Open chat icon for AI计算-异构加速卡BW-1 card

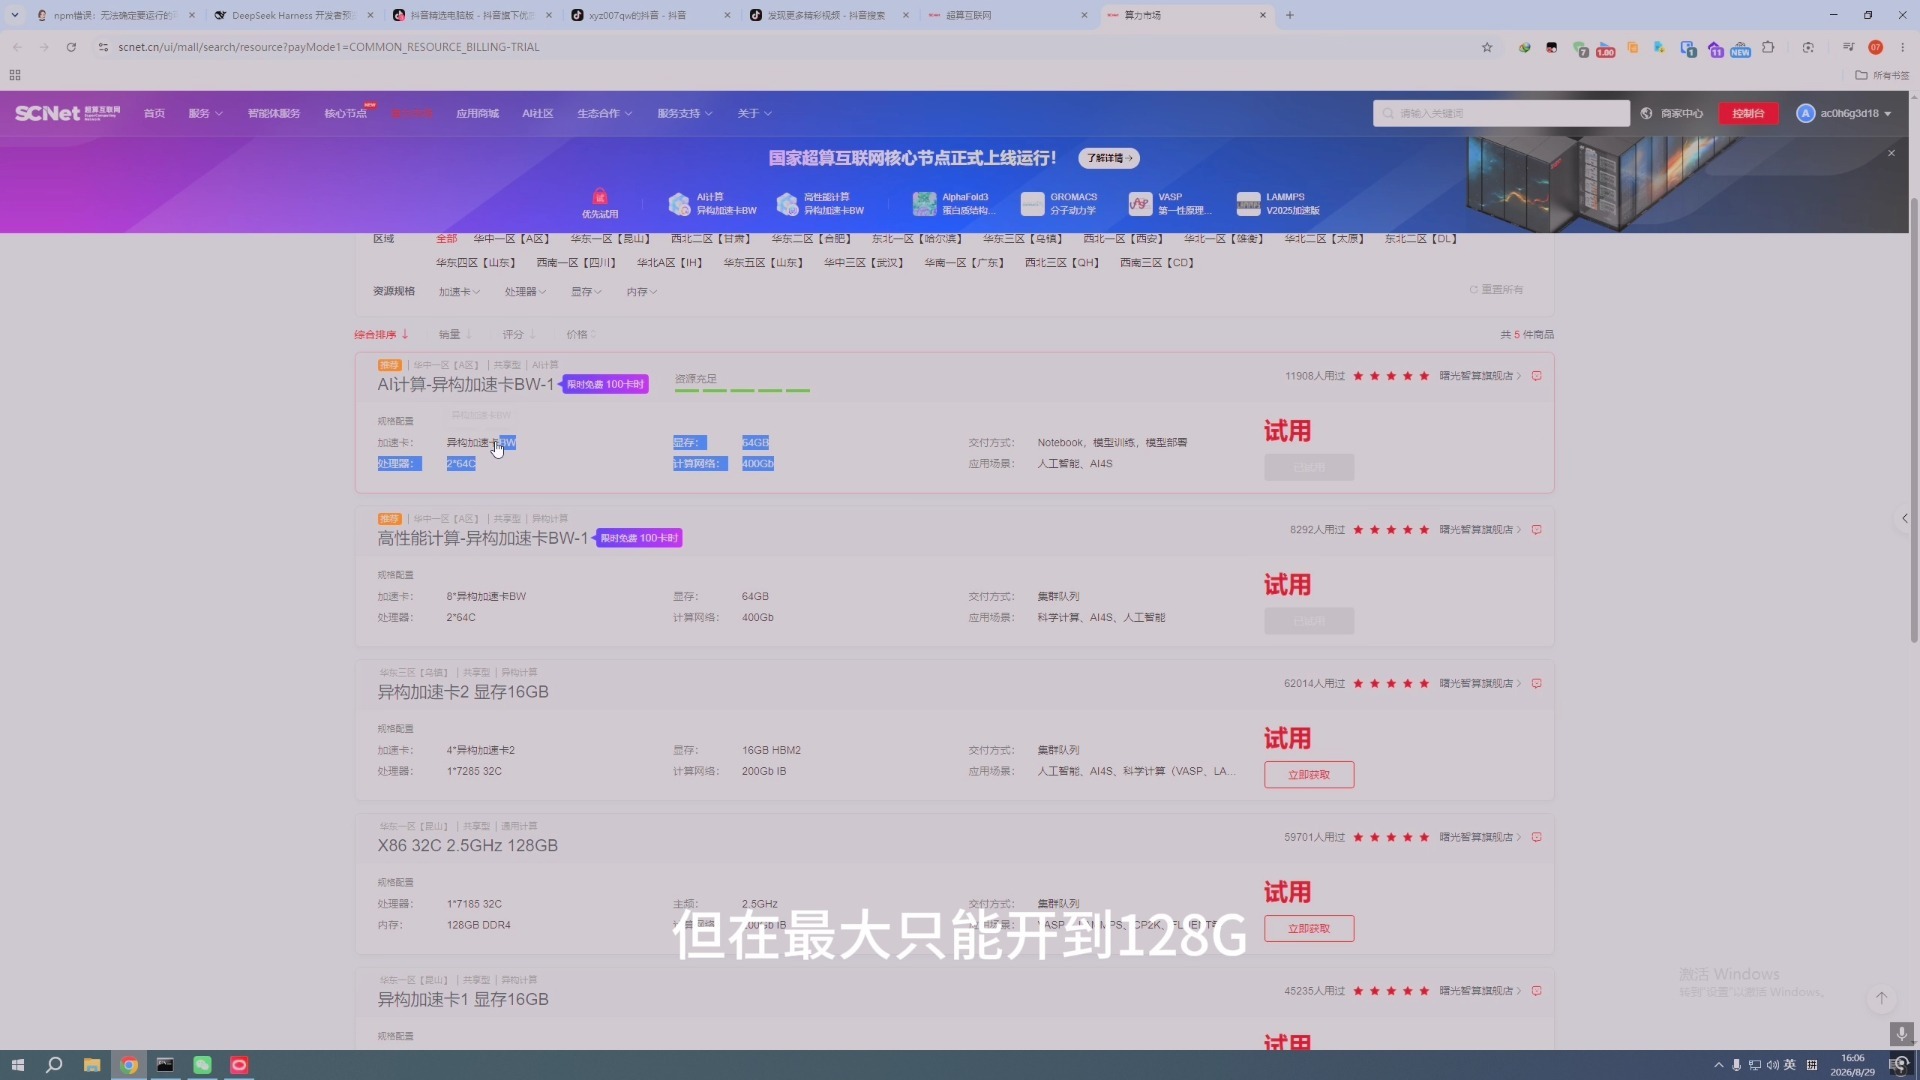point(1537,376)
